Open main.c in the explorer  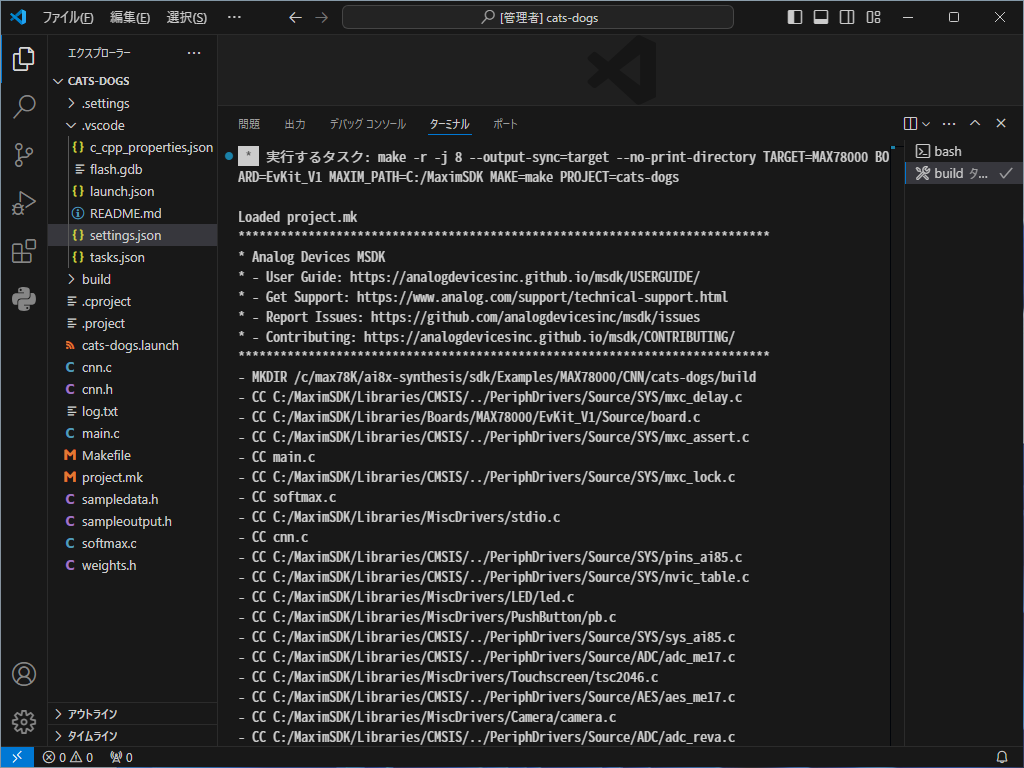100,433
